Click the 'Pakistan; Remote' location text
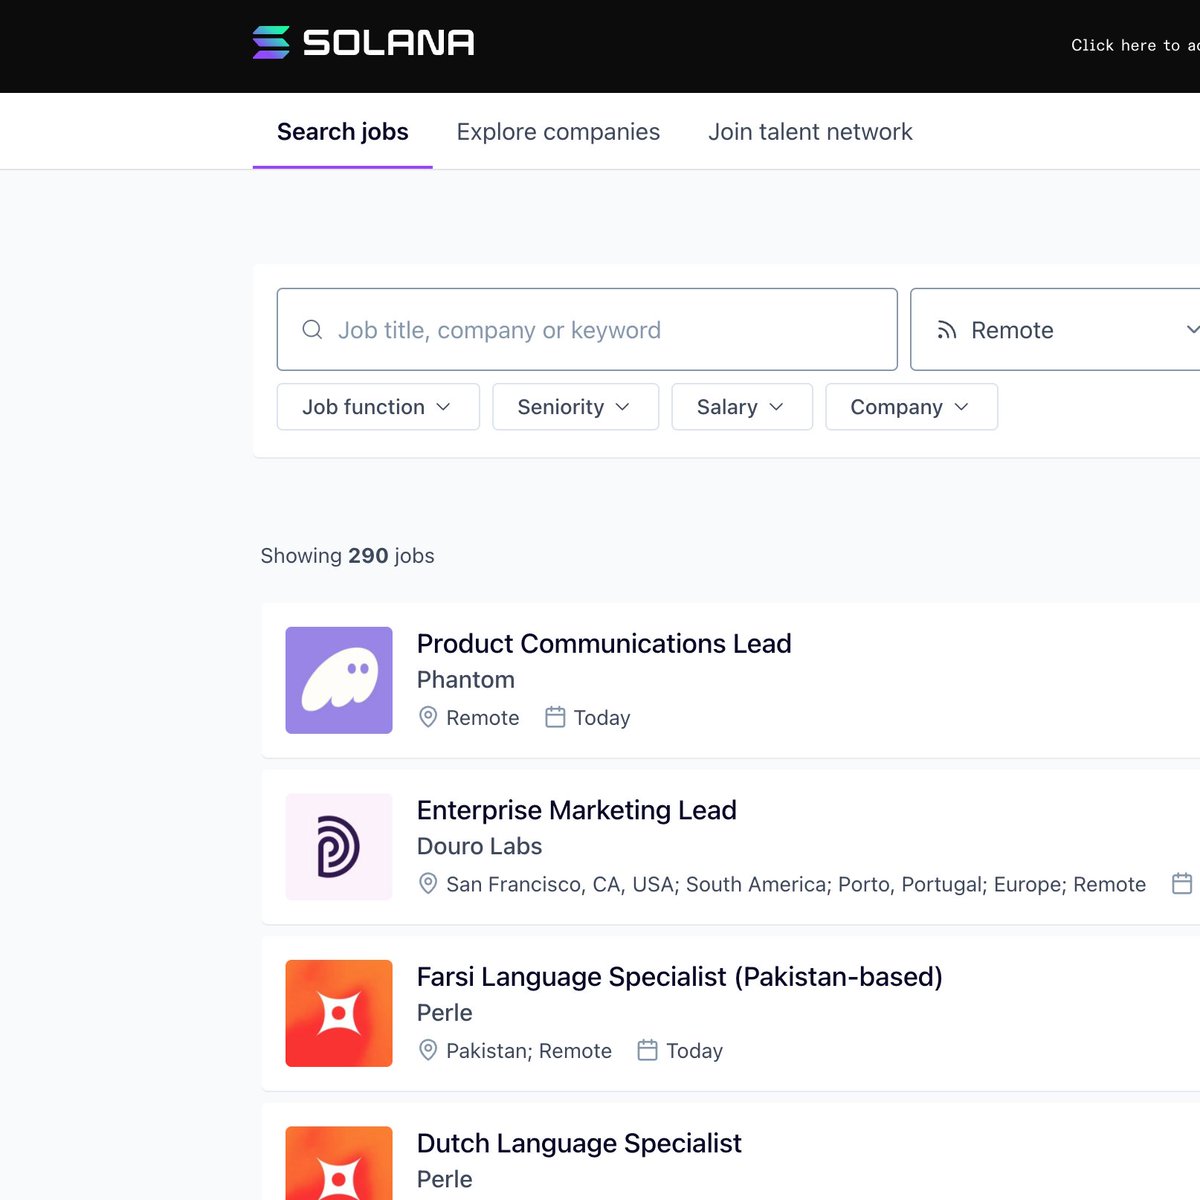 [x=529, y=1051]
